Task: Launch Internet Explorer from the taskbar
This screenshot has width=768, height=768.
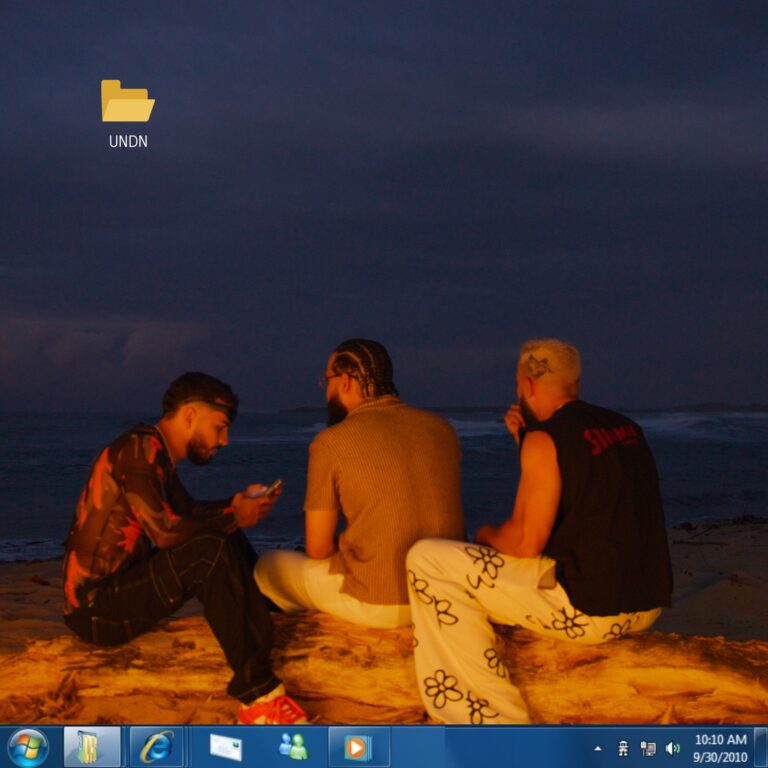Action: (x=157, y=747)
